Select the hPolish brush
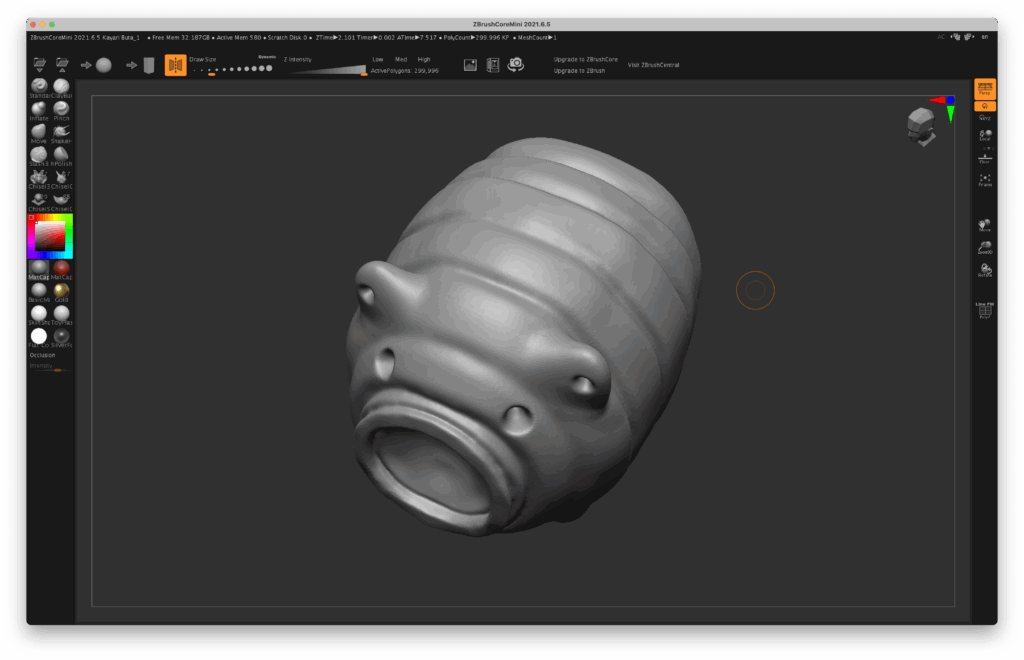The image size is (1024, 660). point(61,157)
